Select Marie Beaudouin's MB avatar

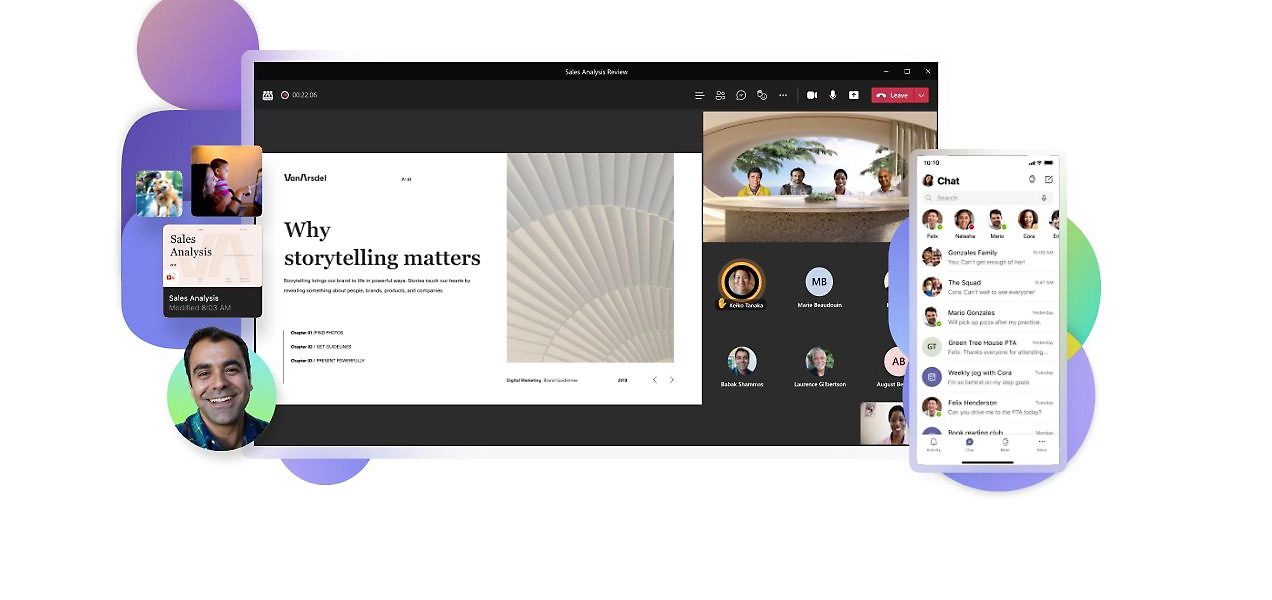pos(819,281)
